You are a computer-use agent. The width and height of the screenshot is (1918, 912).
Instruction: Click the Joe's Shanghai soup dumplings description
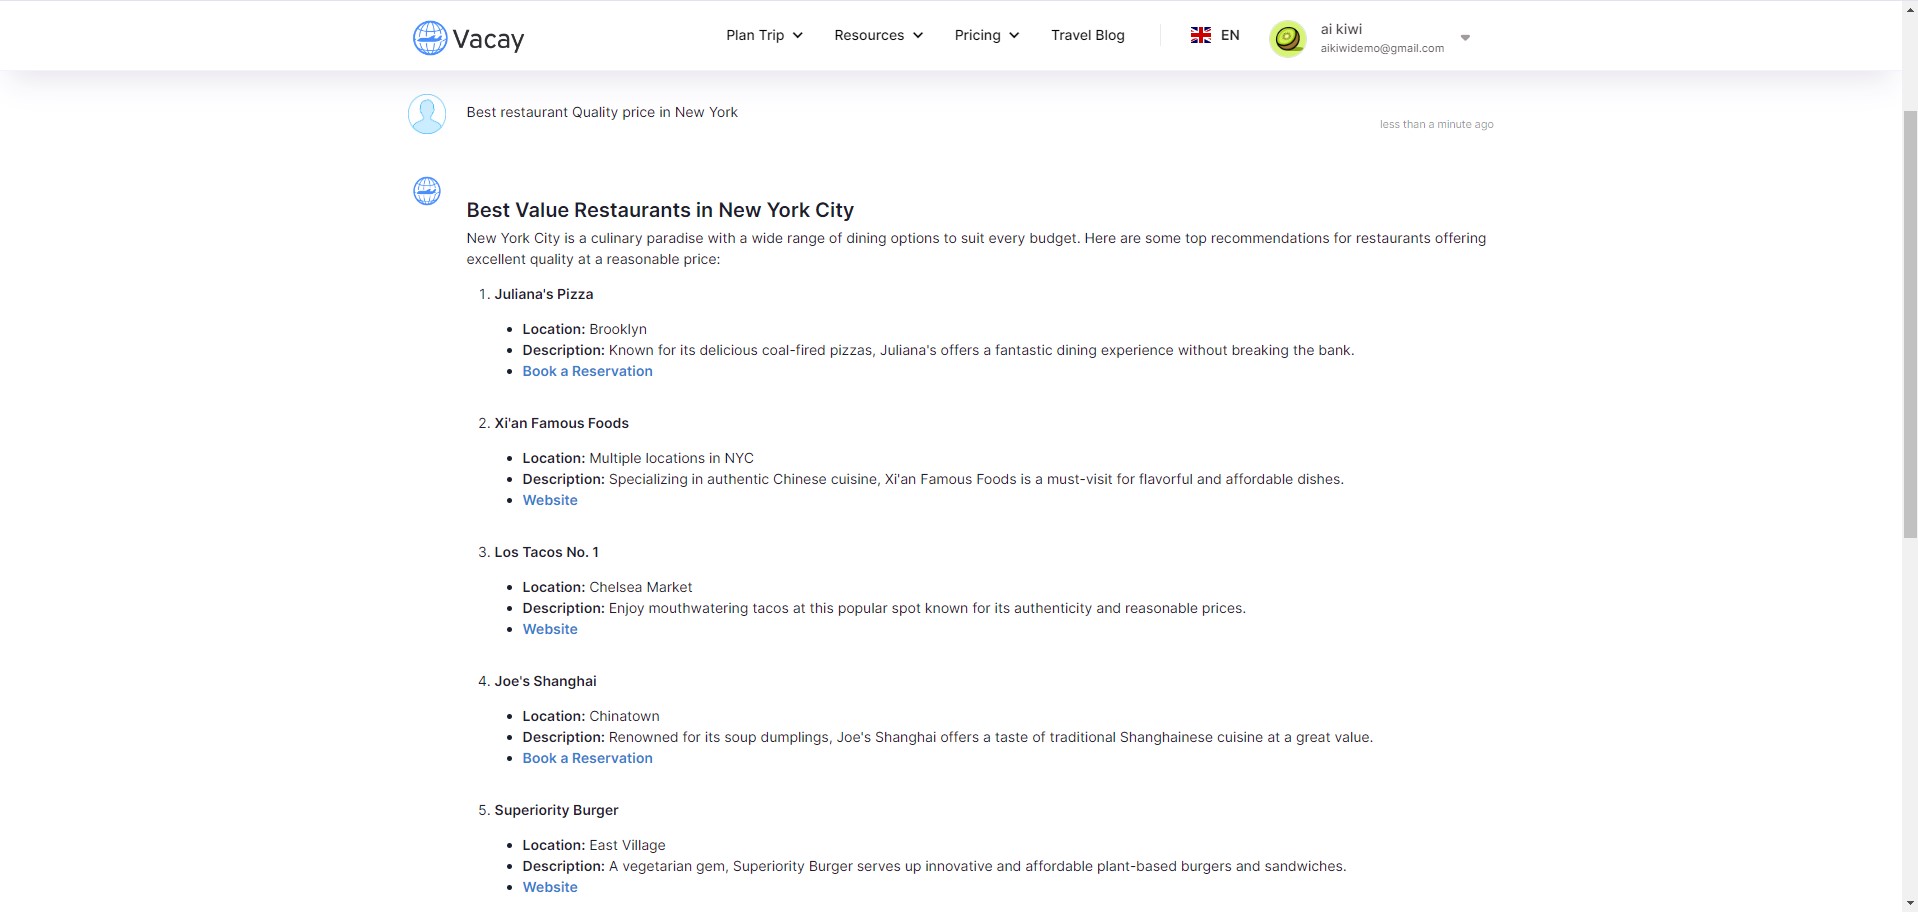pyautogui.click(x=948, y=737)
